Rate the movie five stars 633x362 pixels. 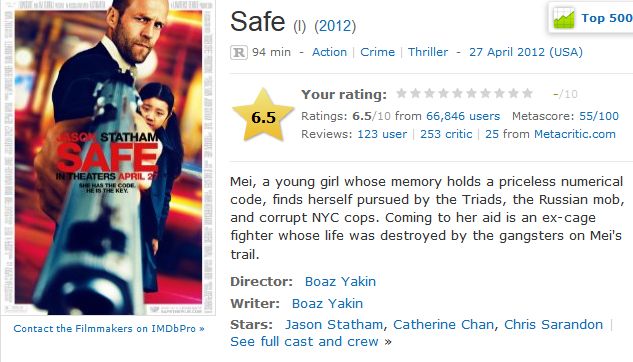(457, 94)
